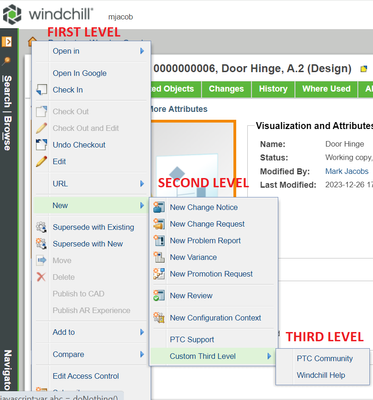
Task: Click the Undo Checkout icon
Action: (41, 145)
